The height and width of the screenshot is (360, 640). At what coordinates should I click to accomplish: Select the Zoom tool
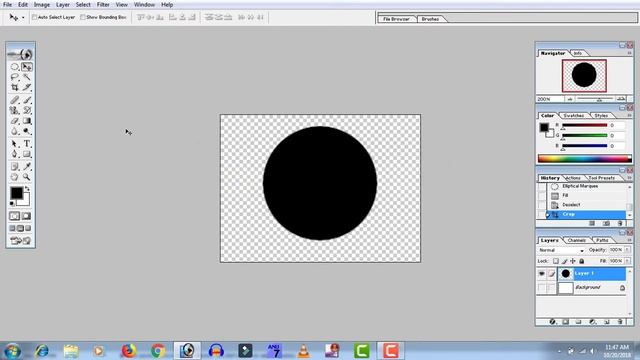[27, 177]
